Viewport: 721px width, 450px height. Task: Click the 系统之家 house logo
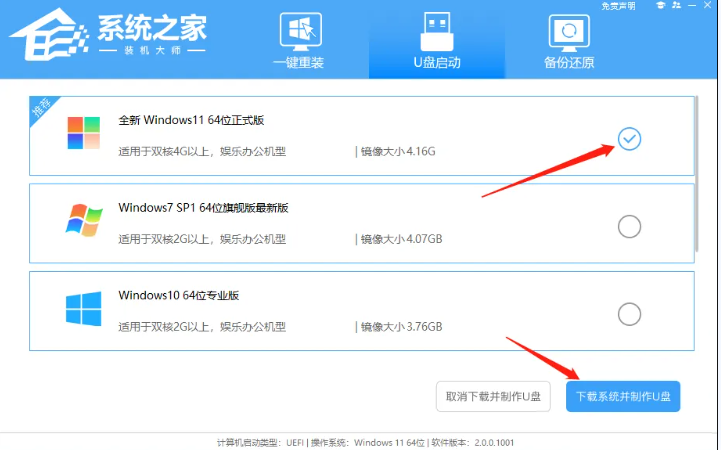[50, 35]
